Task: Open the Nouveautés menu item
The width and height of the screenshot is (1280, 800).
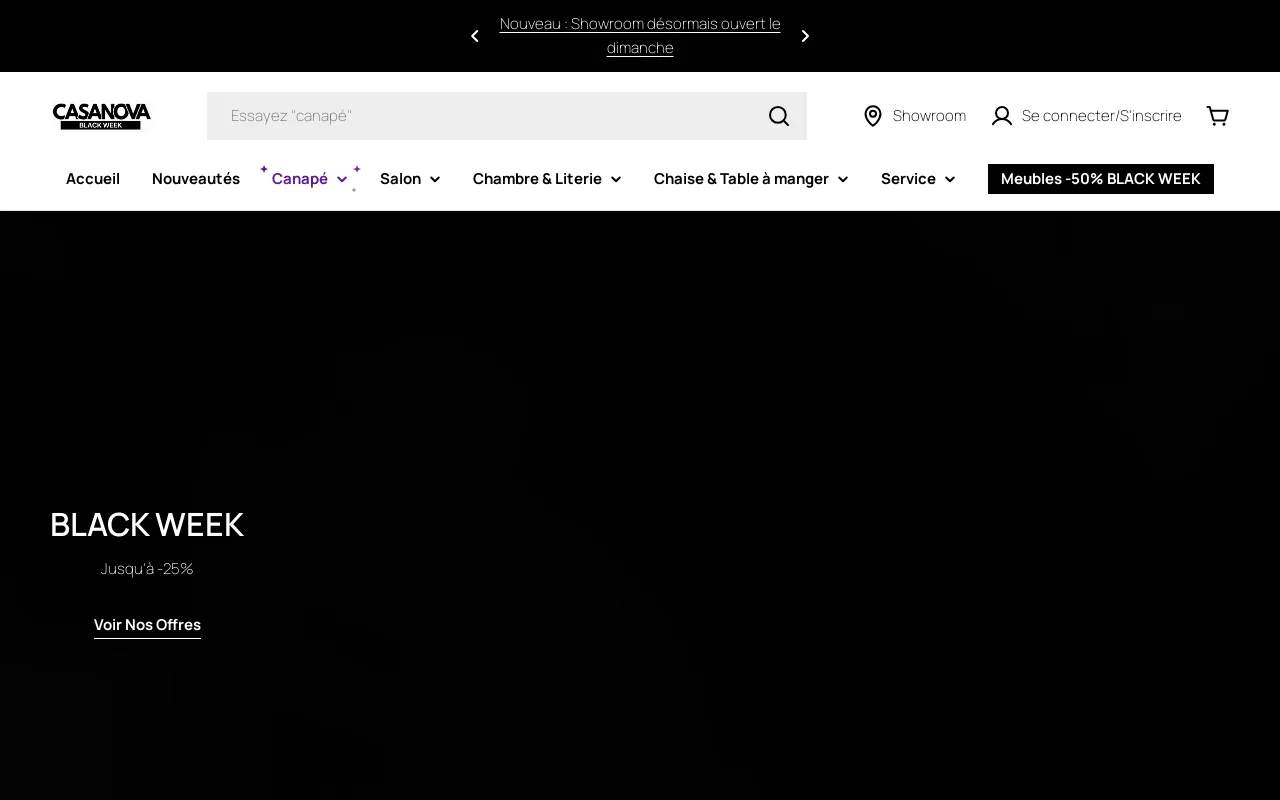Action: (196, 179)
